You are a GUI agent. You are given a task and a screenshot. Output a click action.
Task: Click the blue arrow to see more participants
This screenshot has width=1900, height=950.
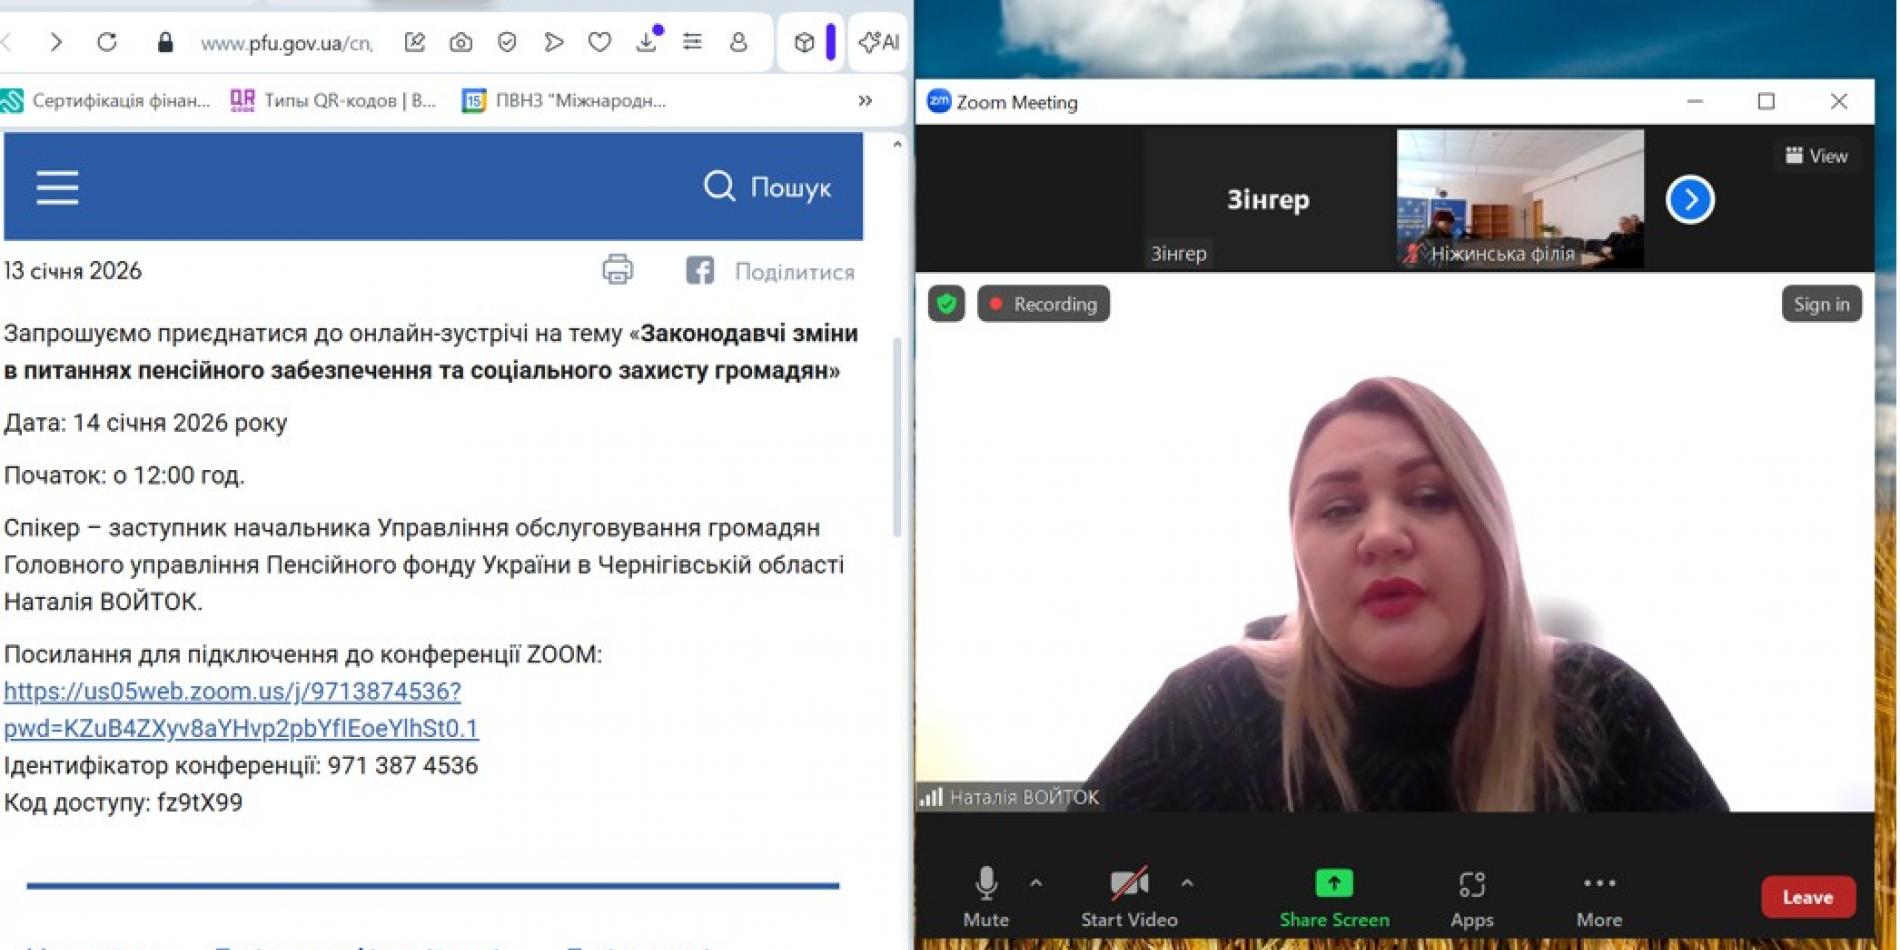pos(1688,199)
